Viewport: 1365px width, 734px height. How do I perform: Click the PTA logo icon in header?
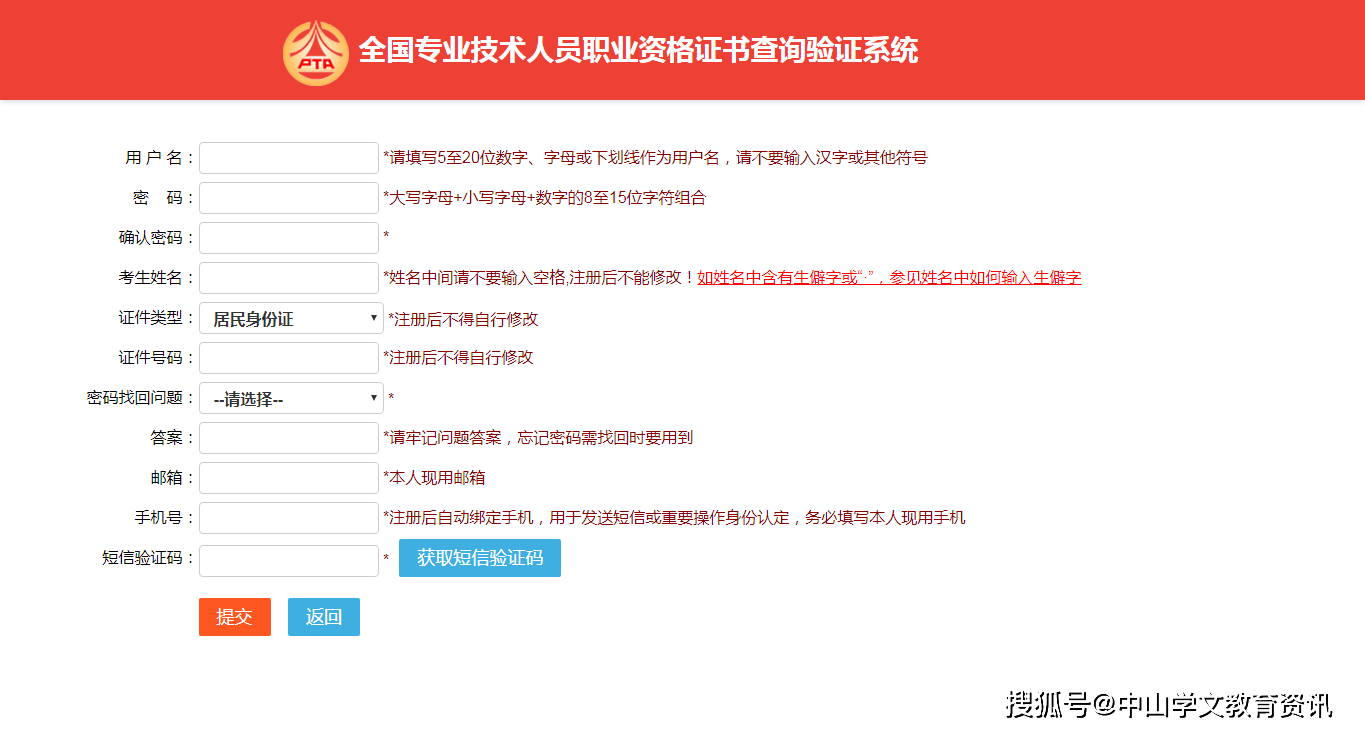(315, 52)
